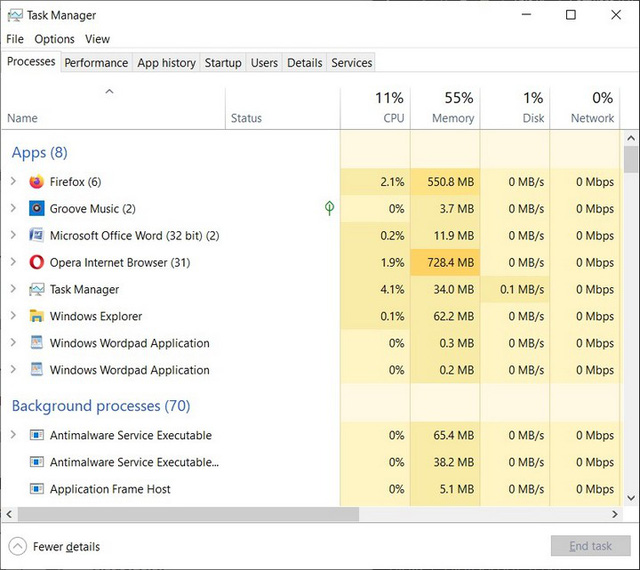Screen dimensions: 640x570
Task: Click the Firefox app icon
Action: coord(36,182)
